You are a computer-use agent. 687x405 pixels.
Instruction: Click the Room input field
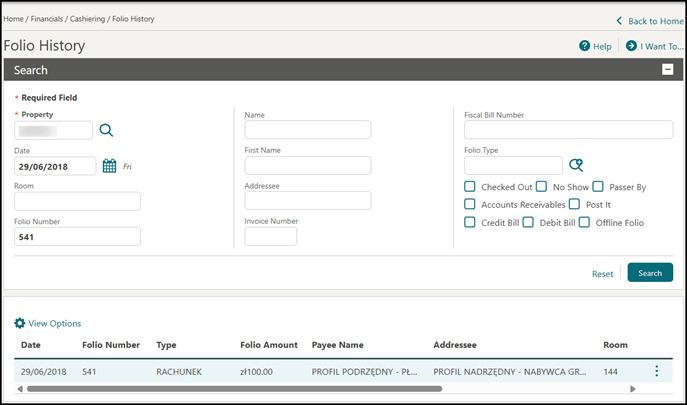pos(78,201)
